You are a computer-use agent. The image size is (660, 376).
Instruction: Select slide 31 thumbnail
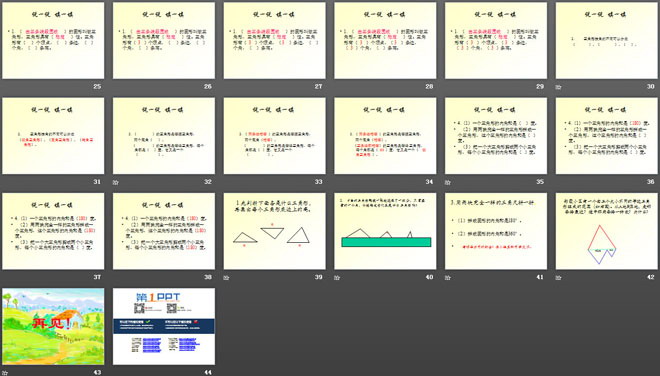[53, 136]
